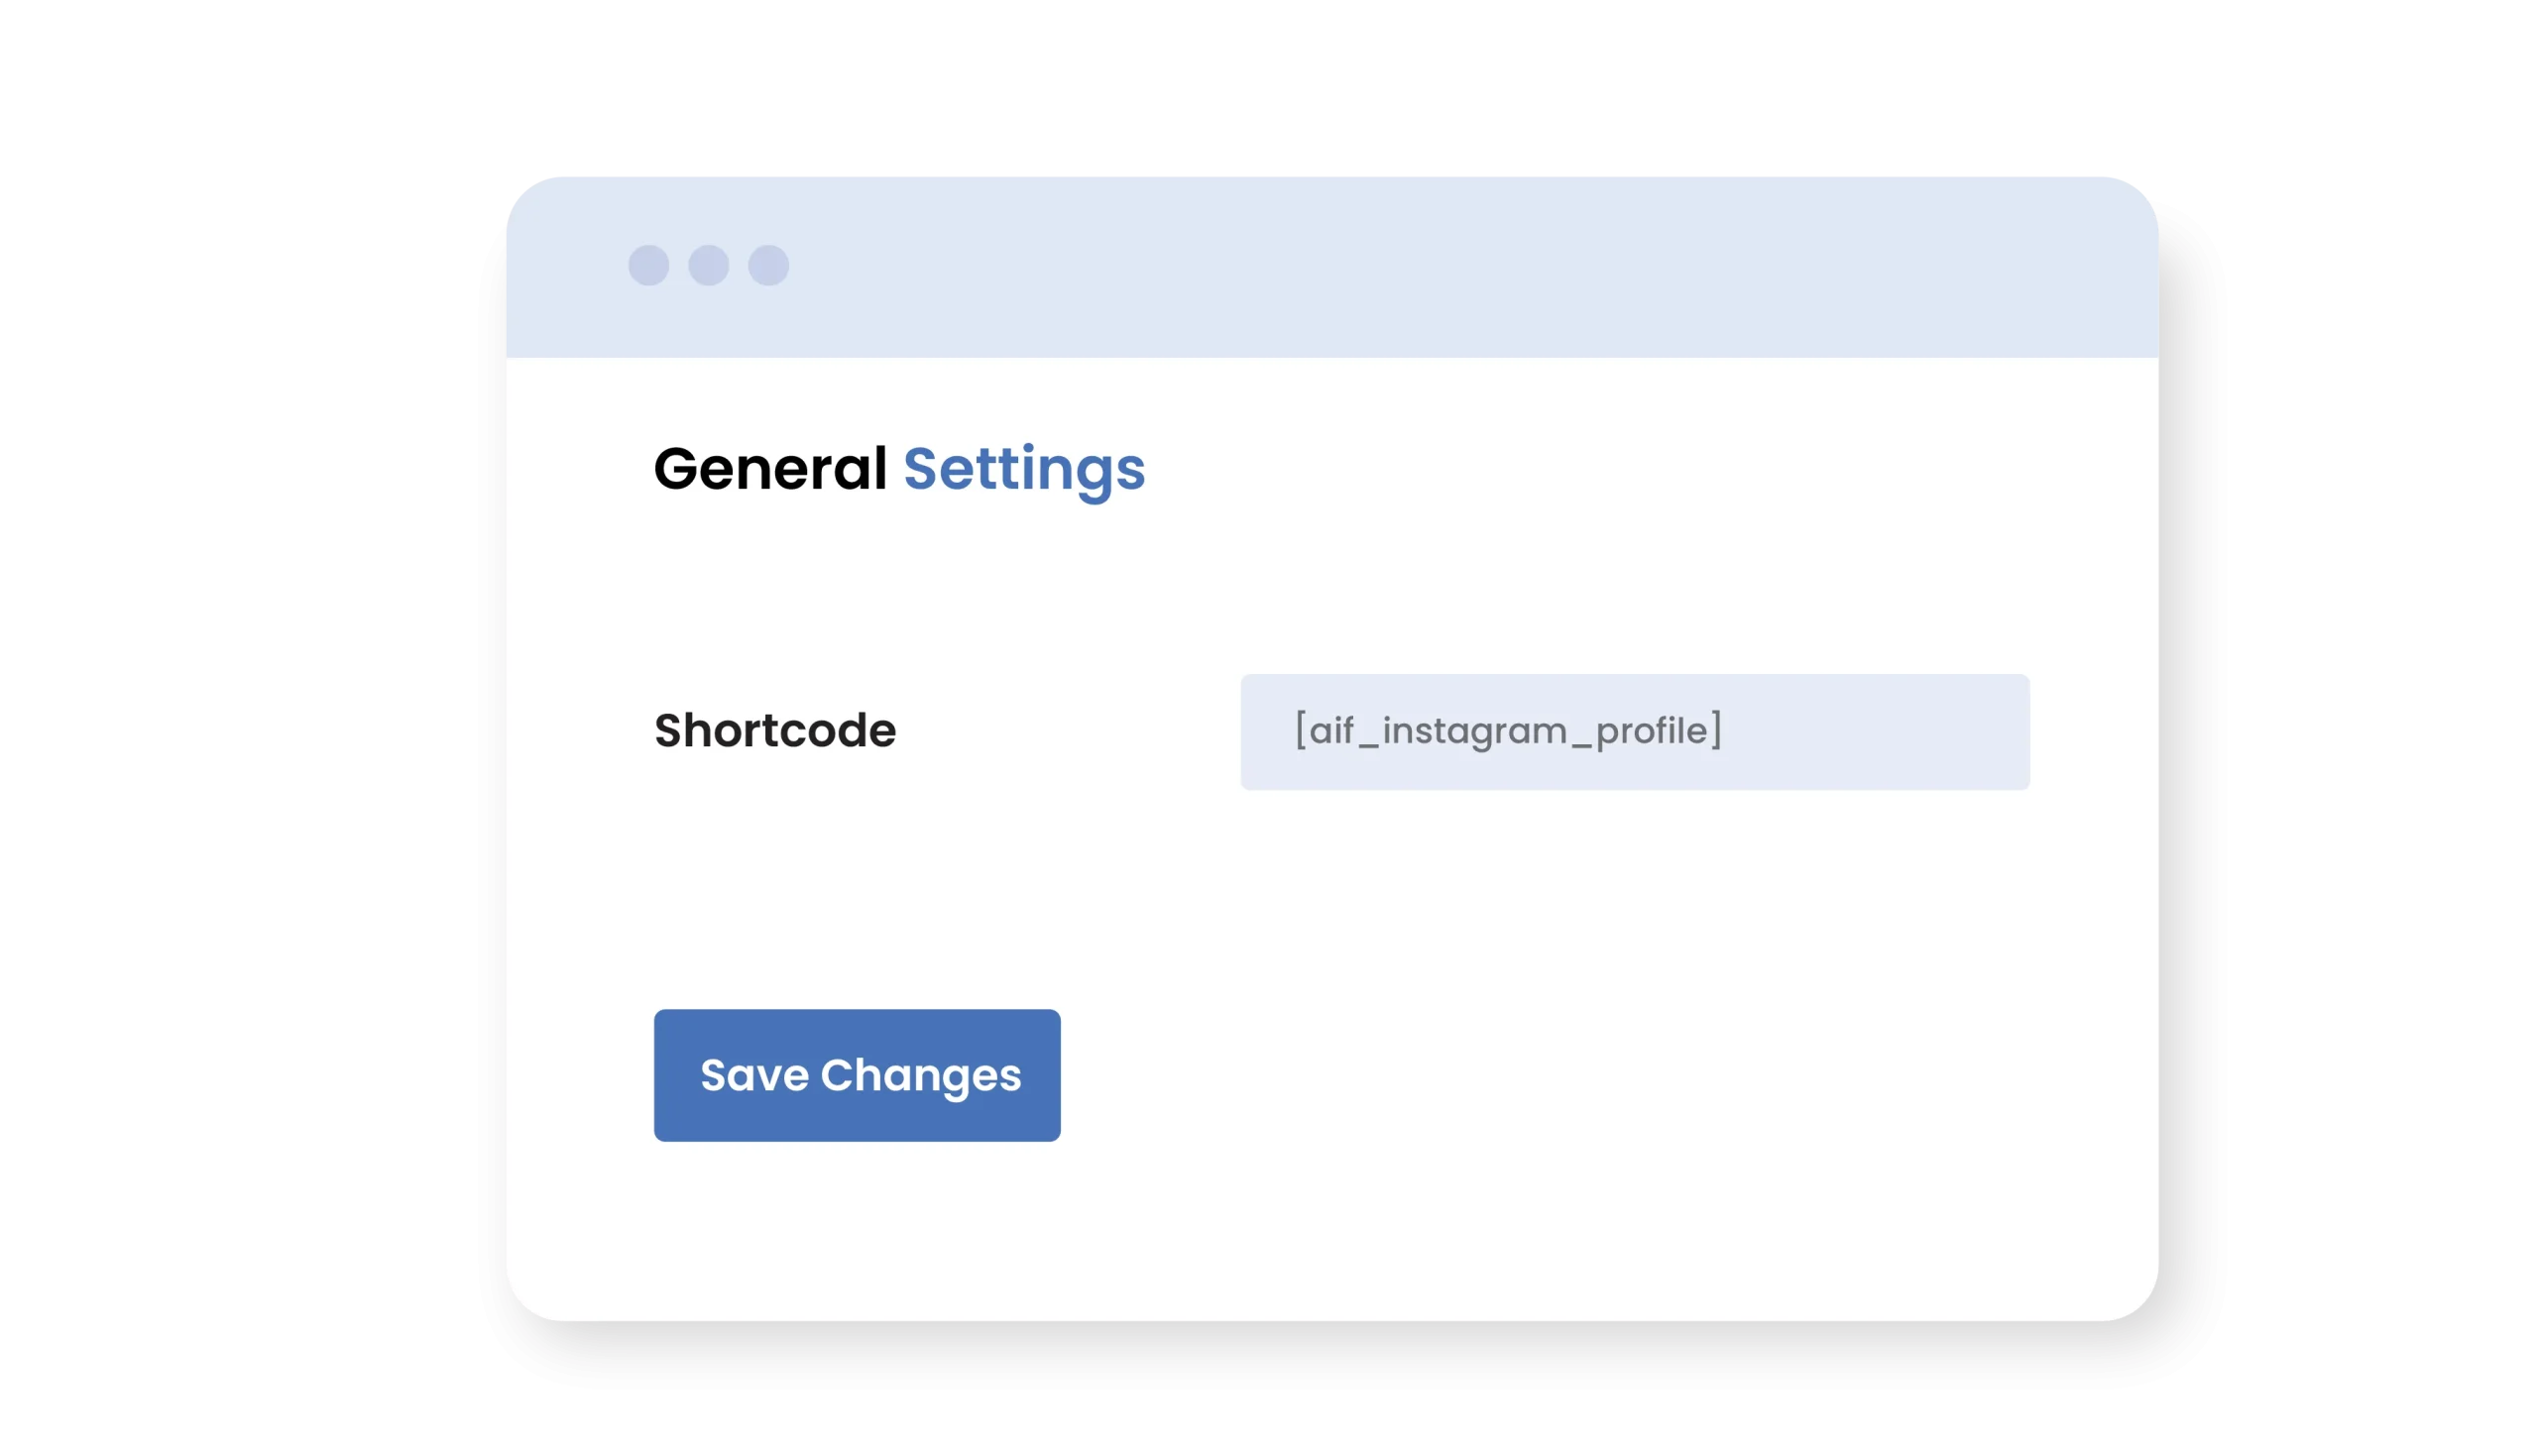
Task: Click the leftmost circle in title bar
Action: [x=648, y=265]
